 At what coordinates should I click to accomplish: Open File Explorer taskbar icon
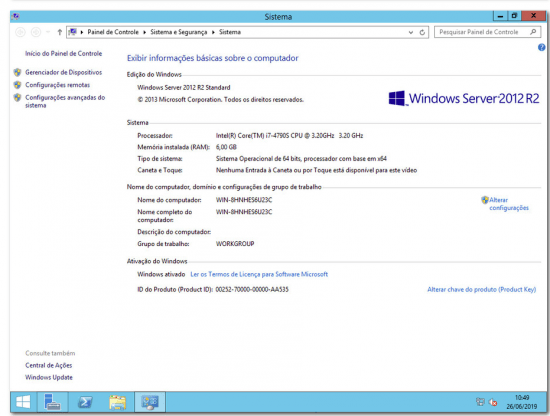[x=117, y=402]
